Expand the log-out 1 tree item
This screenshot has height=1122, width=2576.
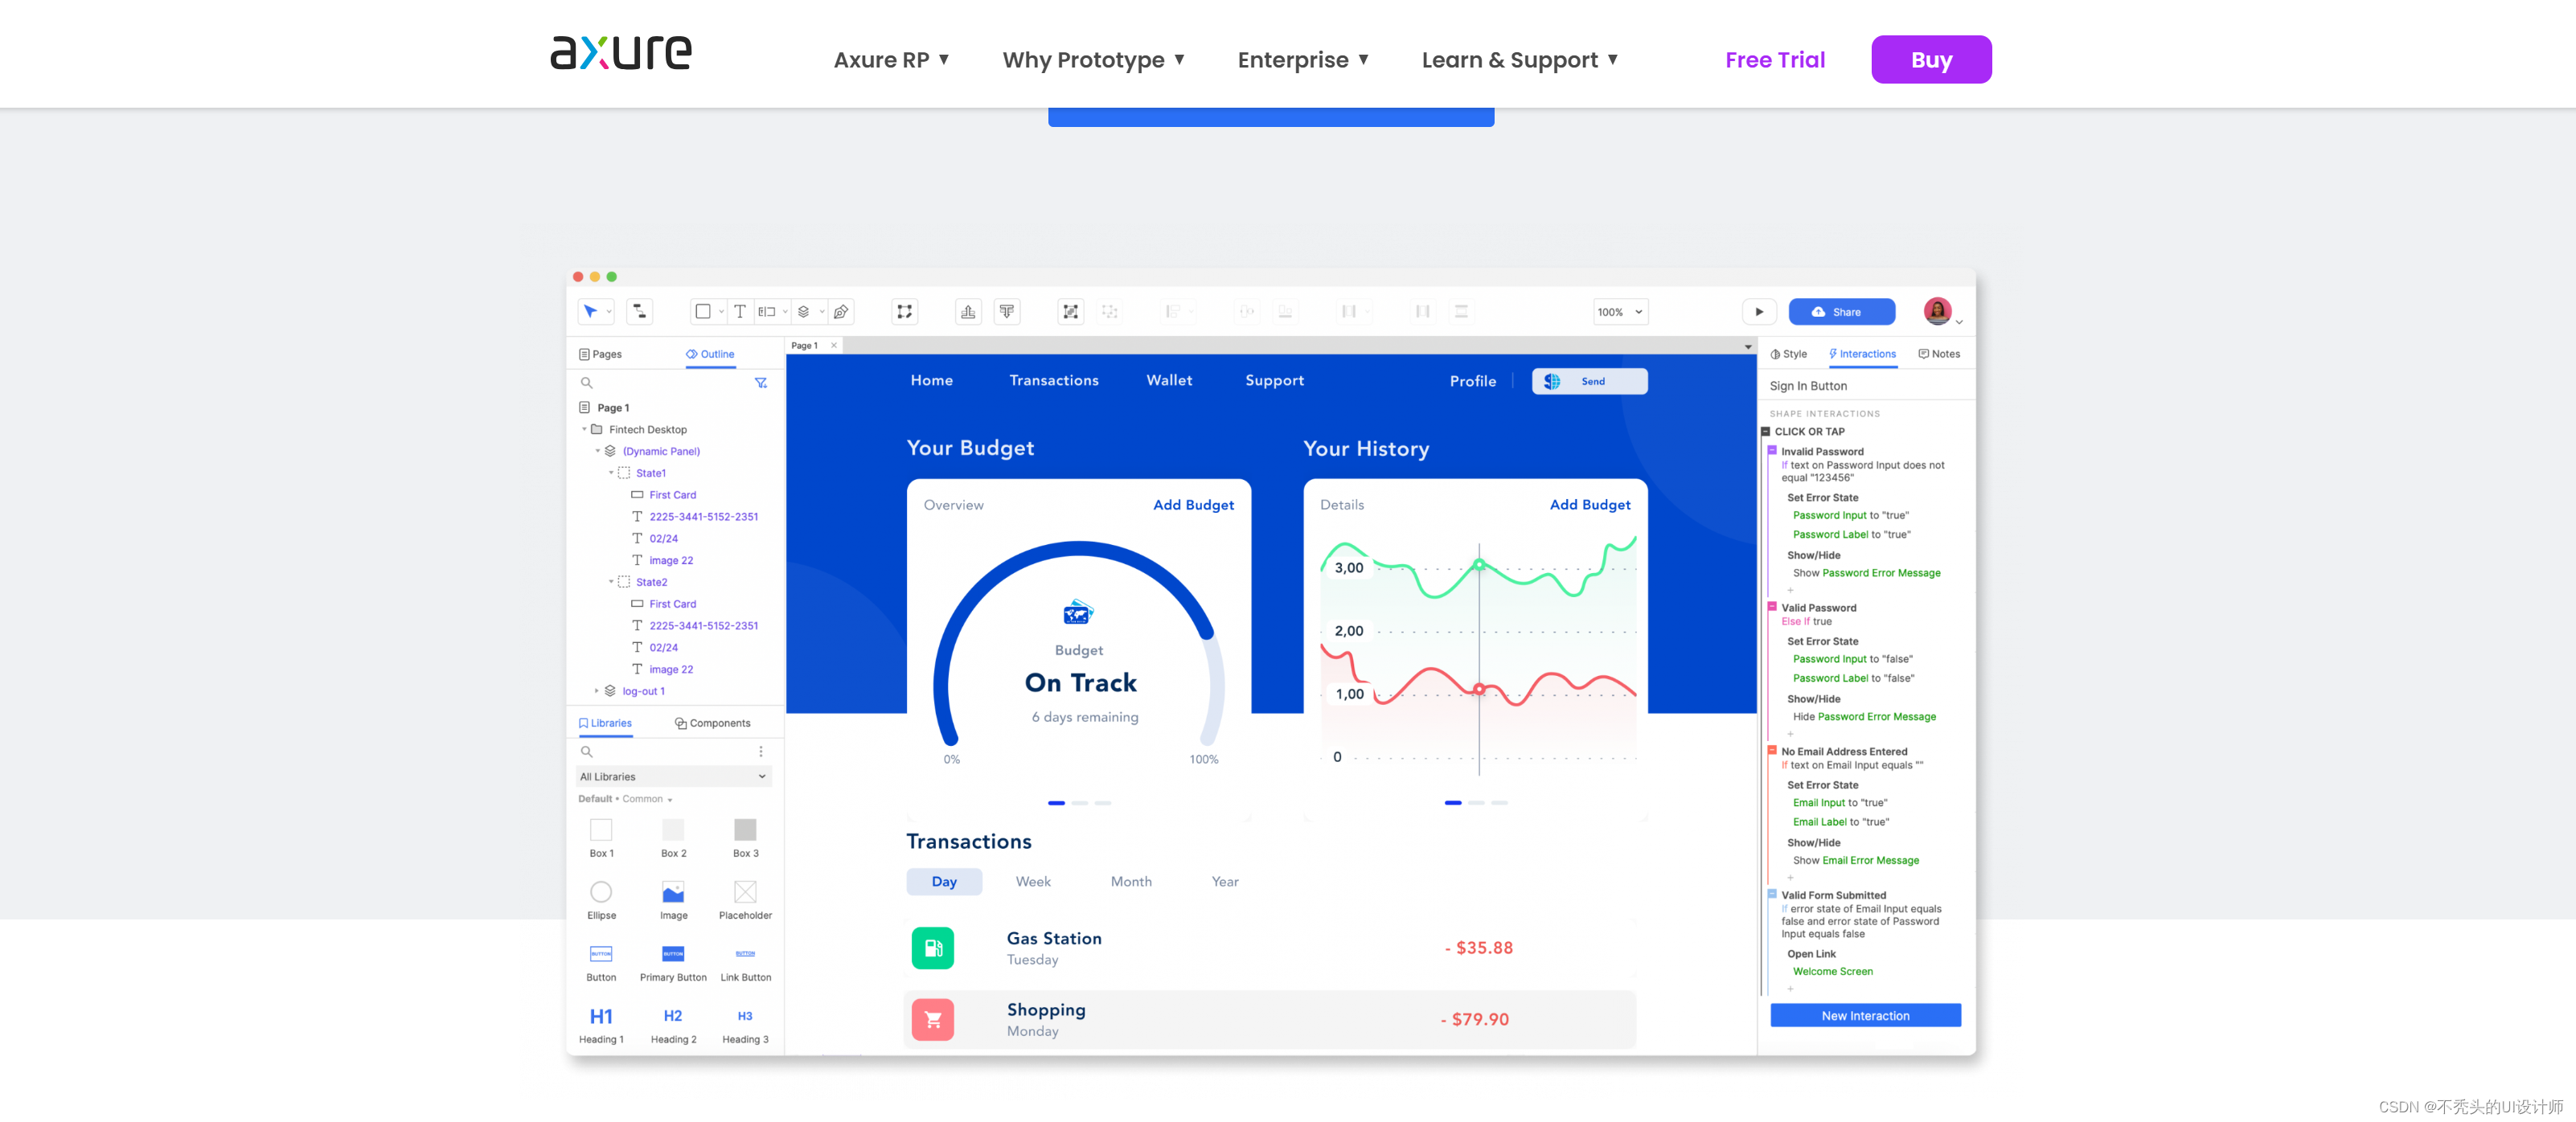click(x=597, y=691)
